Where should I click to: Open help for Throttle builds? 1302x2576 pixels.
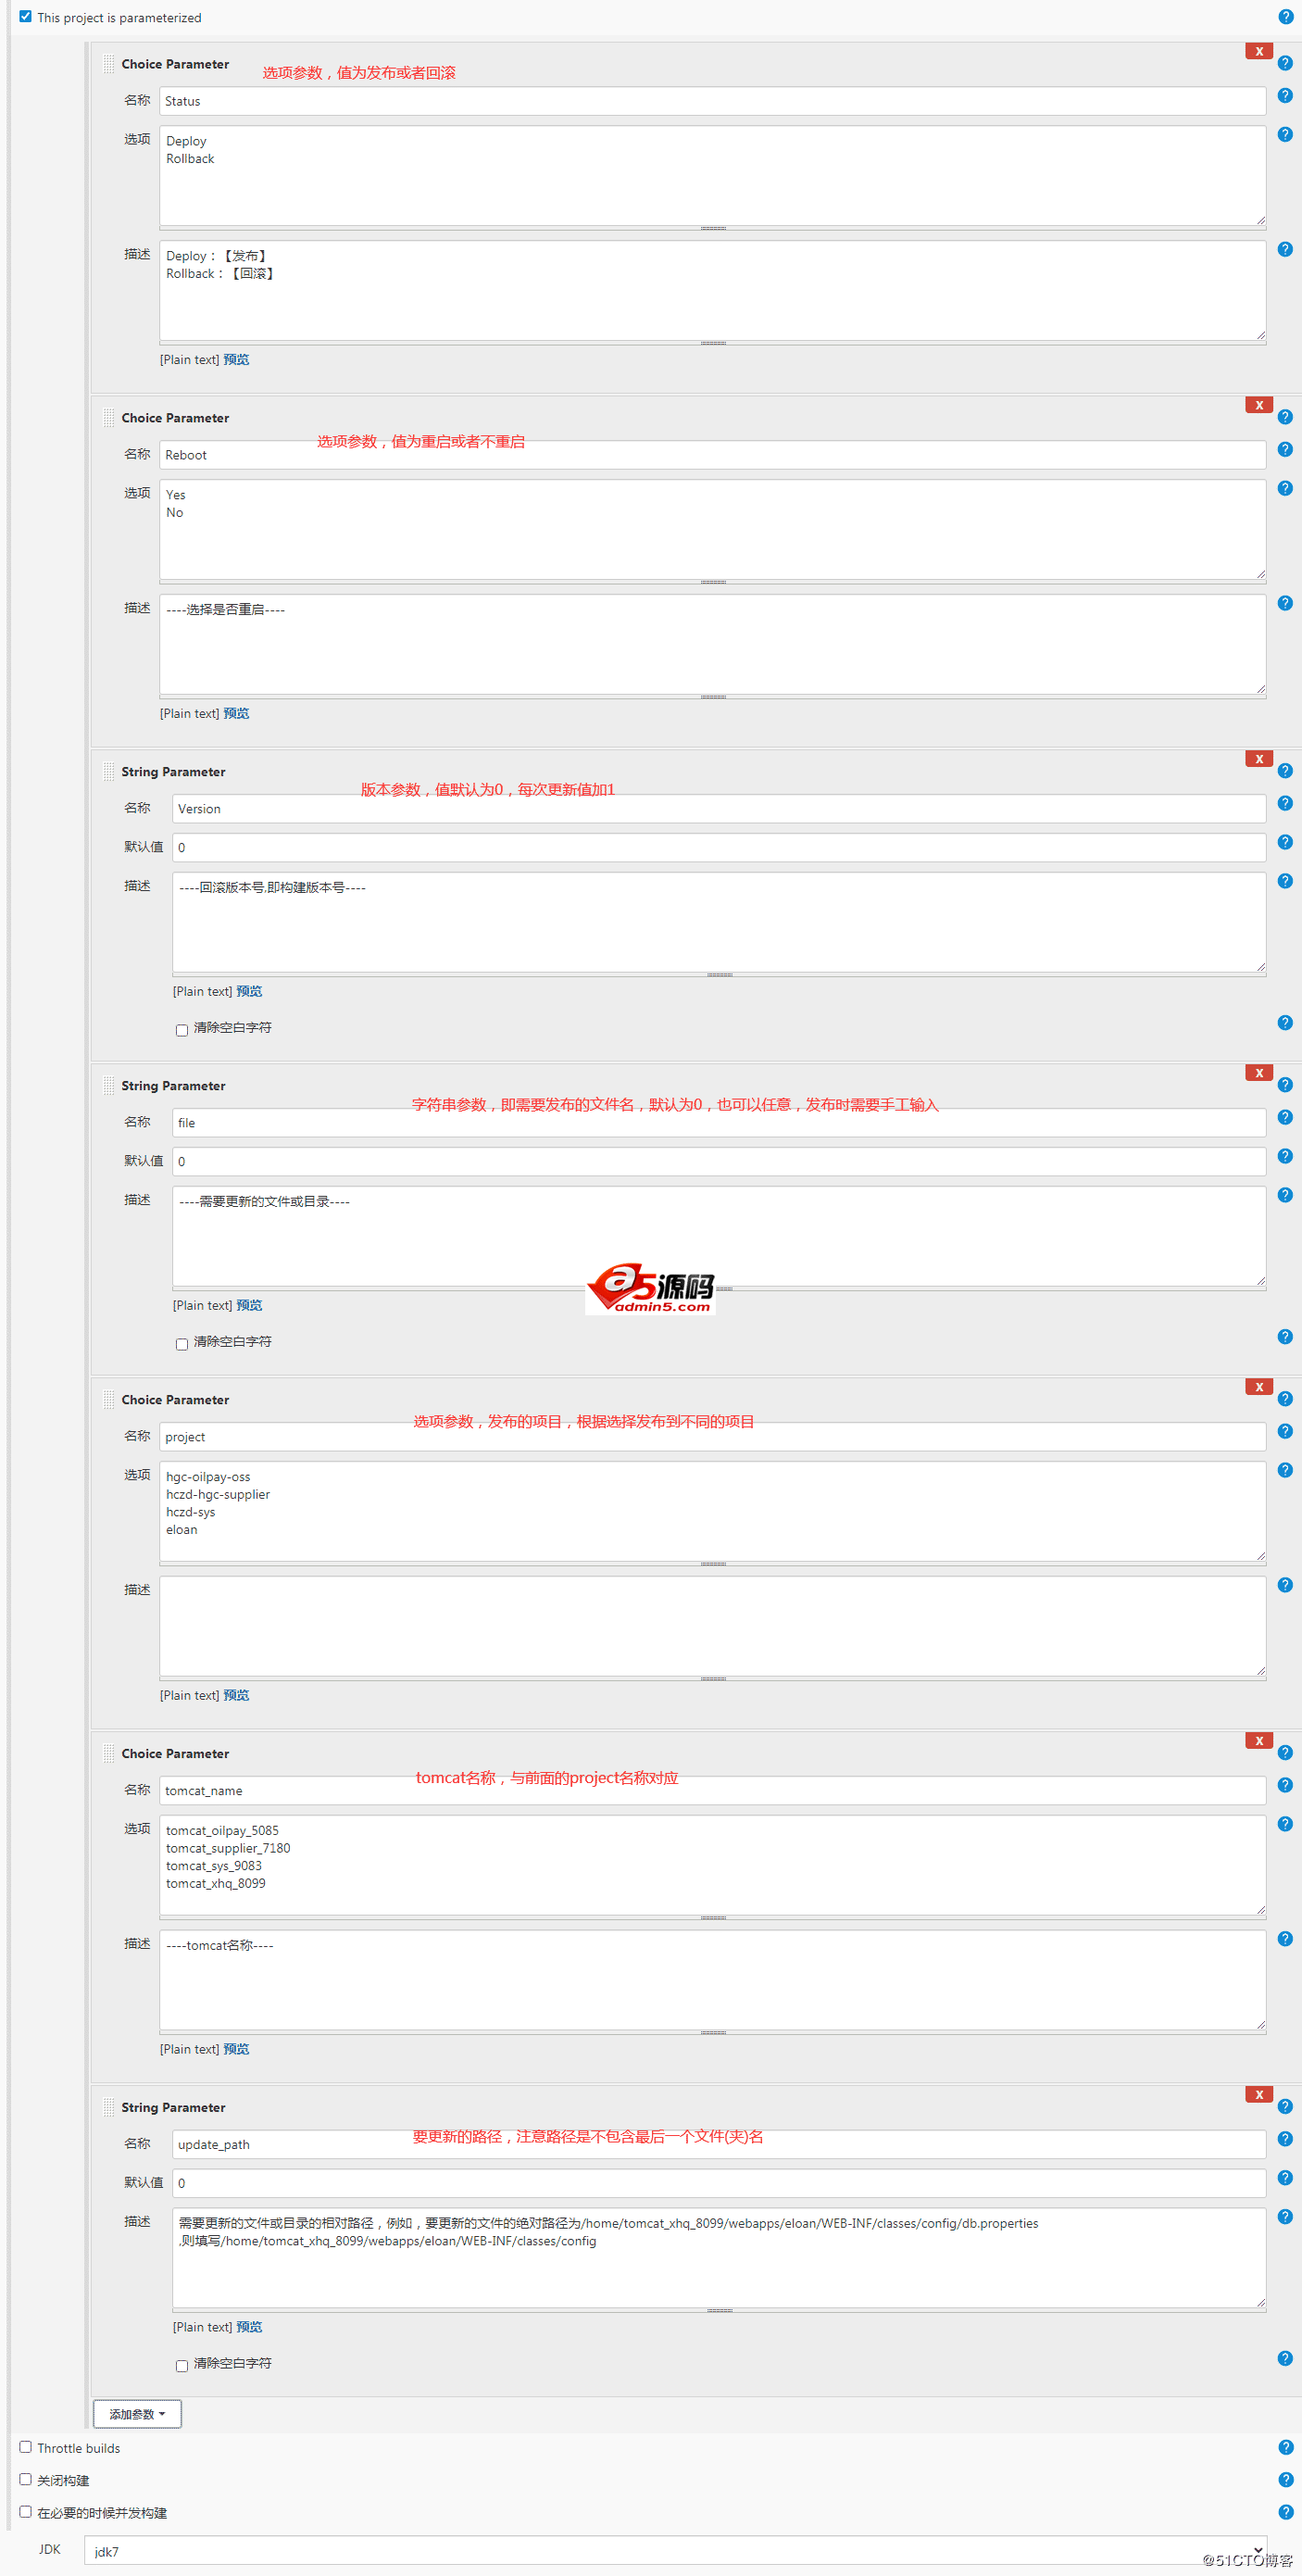(1285, 2448)
